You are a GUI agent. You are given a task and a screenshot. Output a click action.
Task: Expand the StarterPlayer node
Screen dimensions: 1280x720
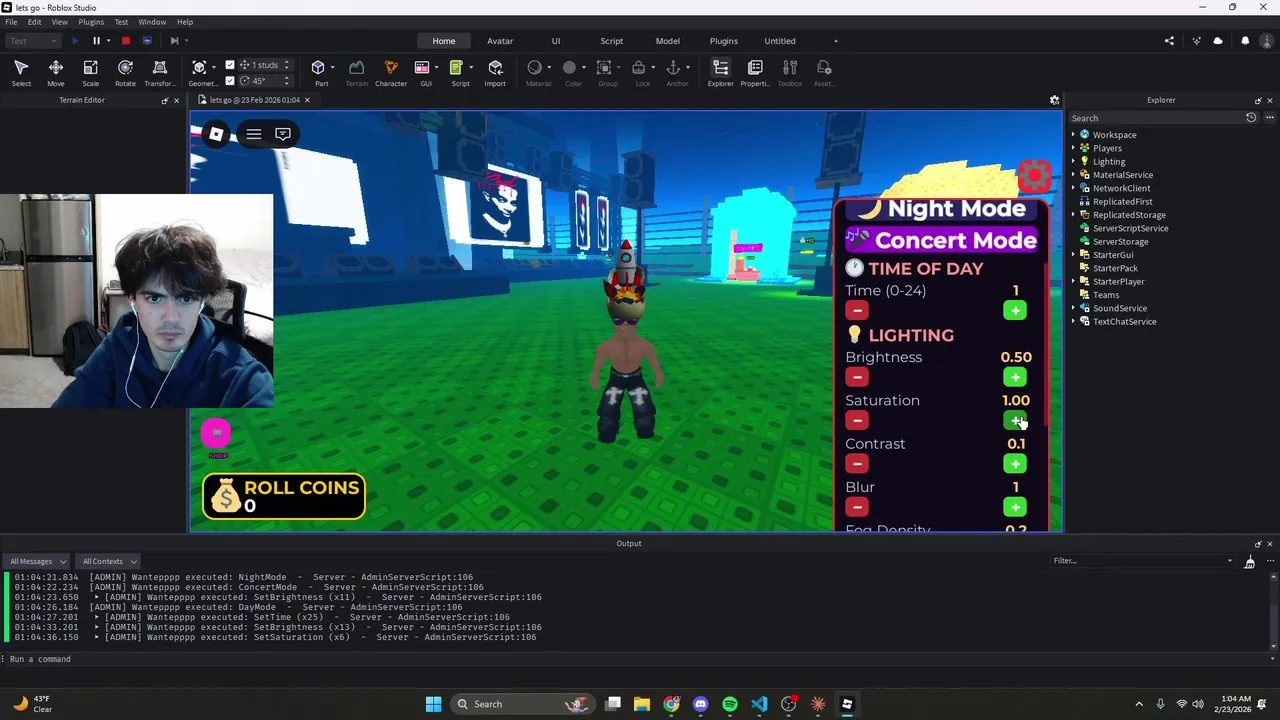pos(1074,281)
